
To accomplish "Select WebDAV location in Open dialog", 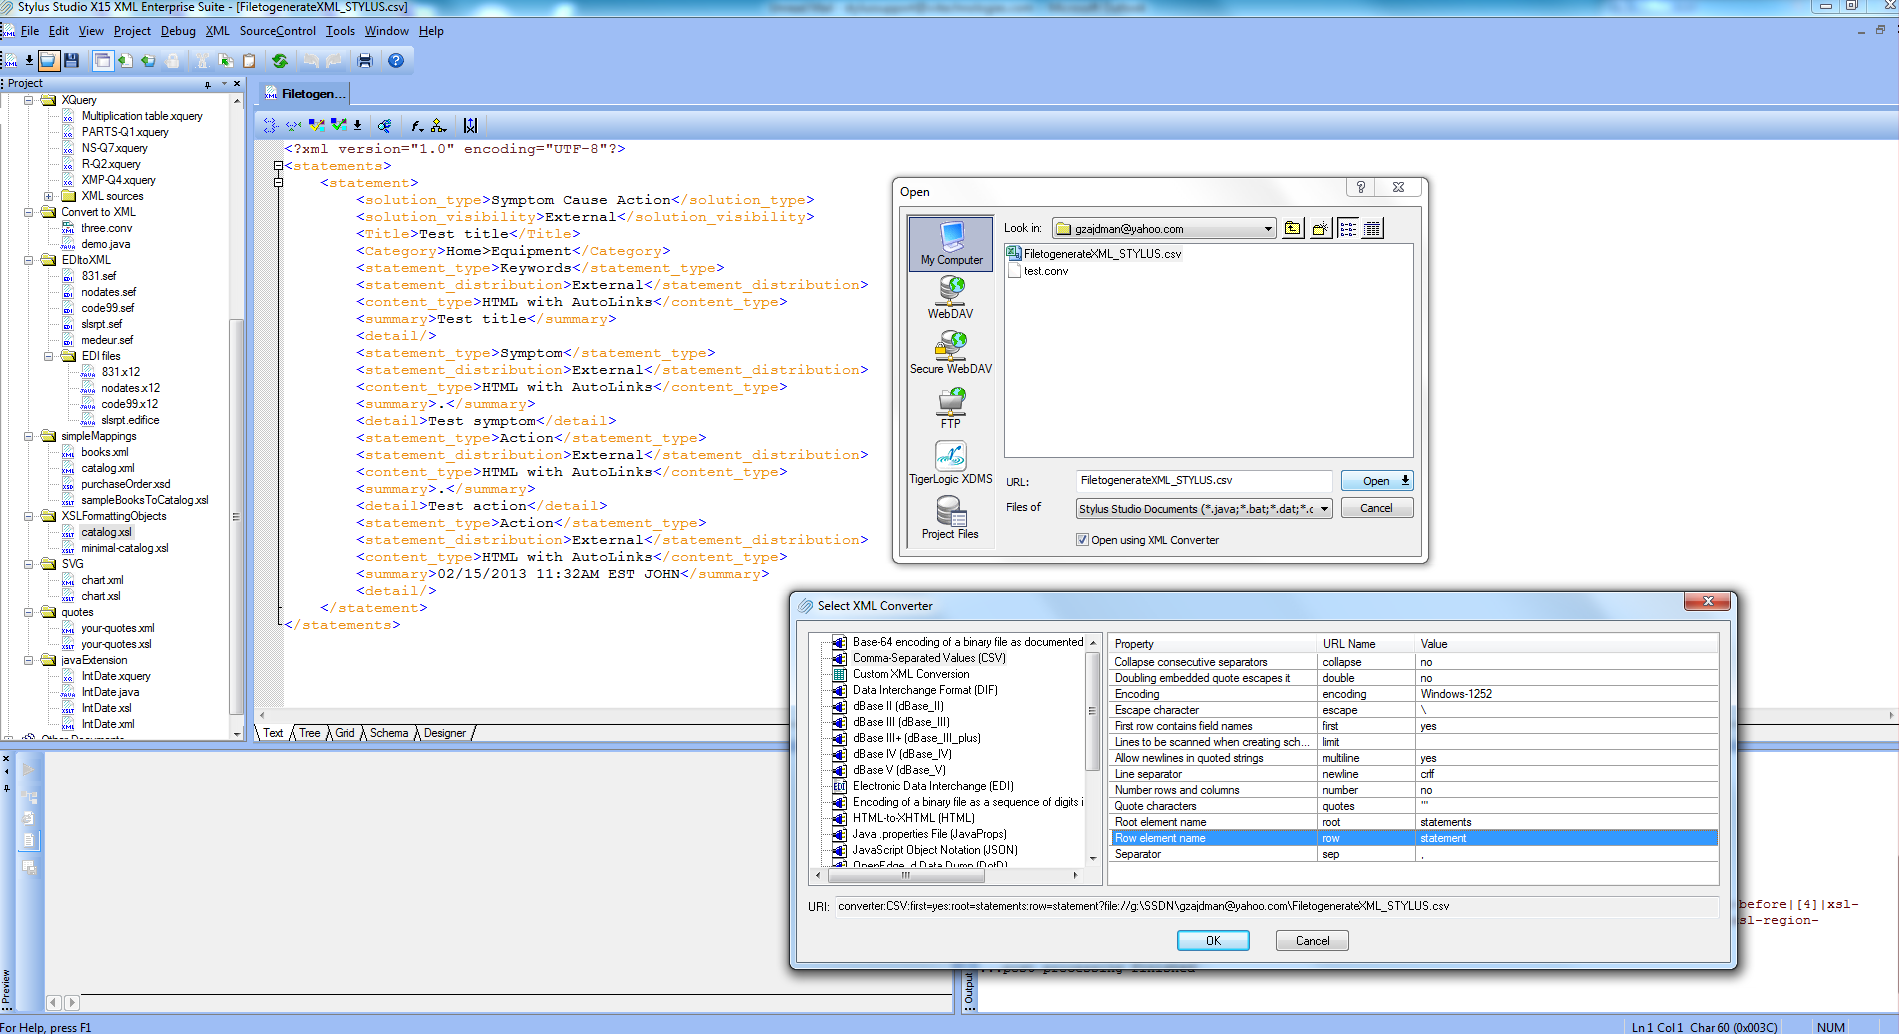I will pos(950,297).
